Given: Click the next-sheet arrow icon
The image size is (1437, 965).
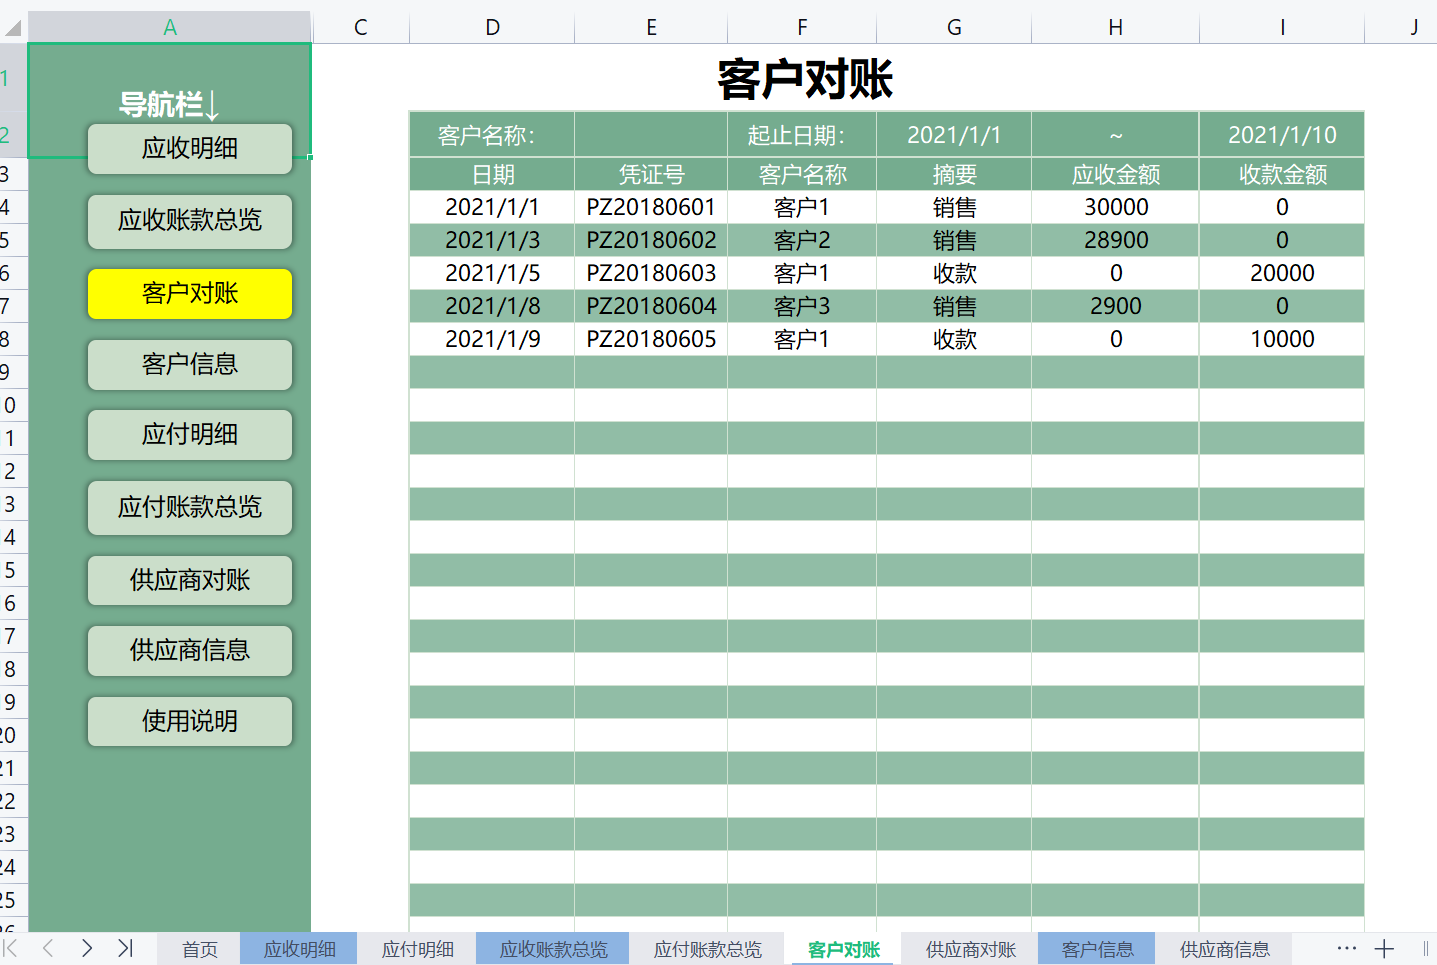Looking at the screenshot, I should [x=87, y=948].
